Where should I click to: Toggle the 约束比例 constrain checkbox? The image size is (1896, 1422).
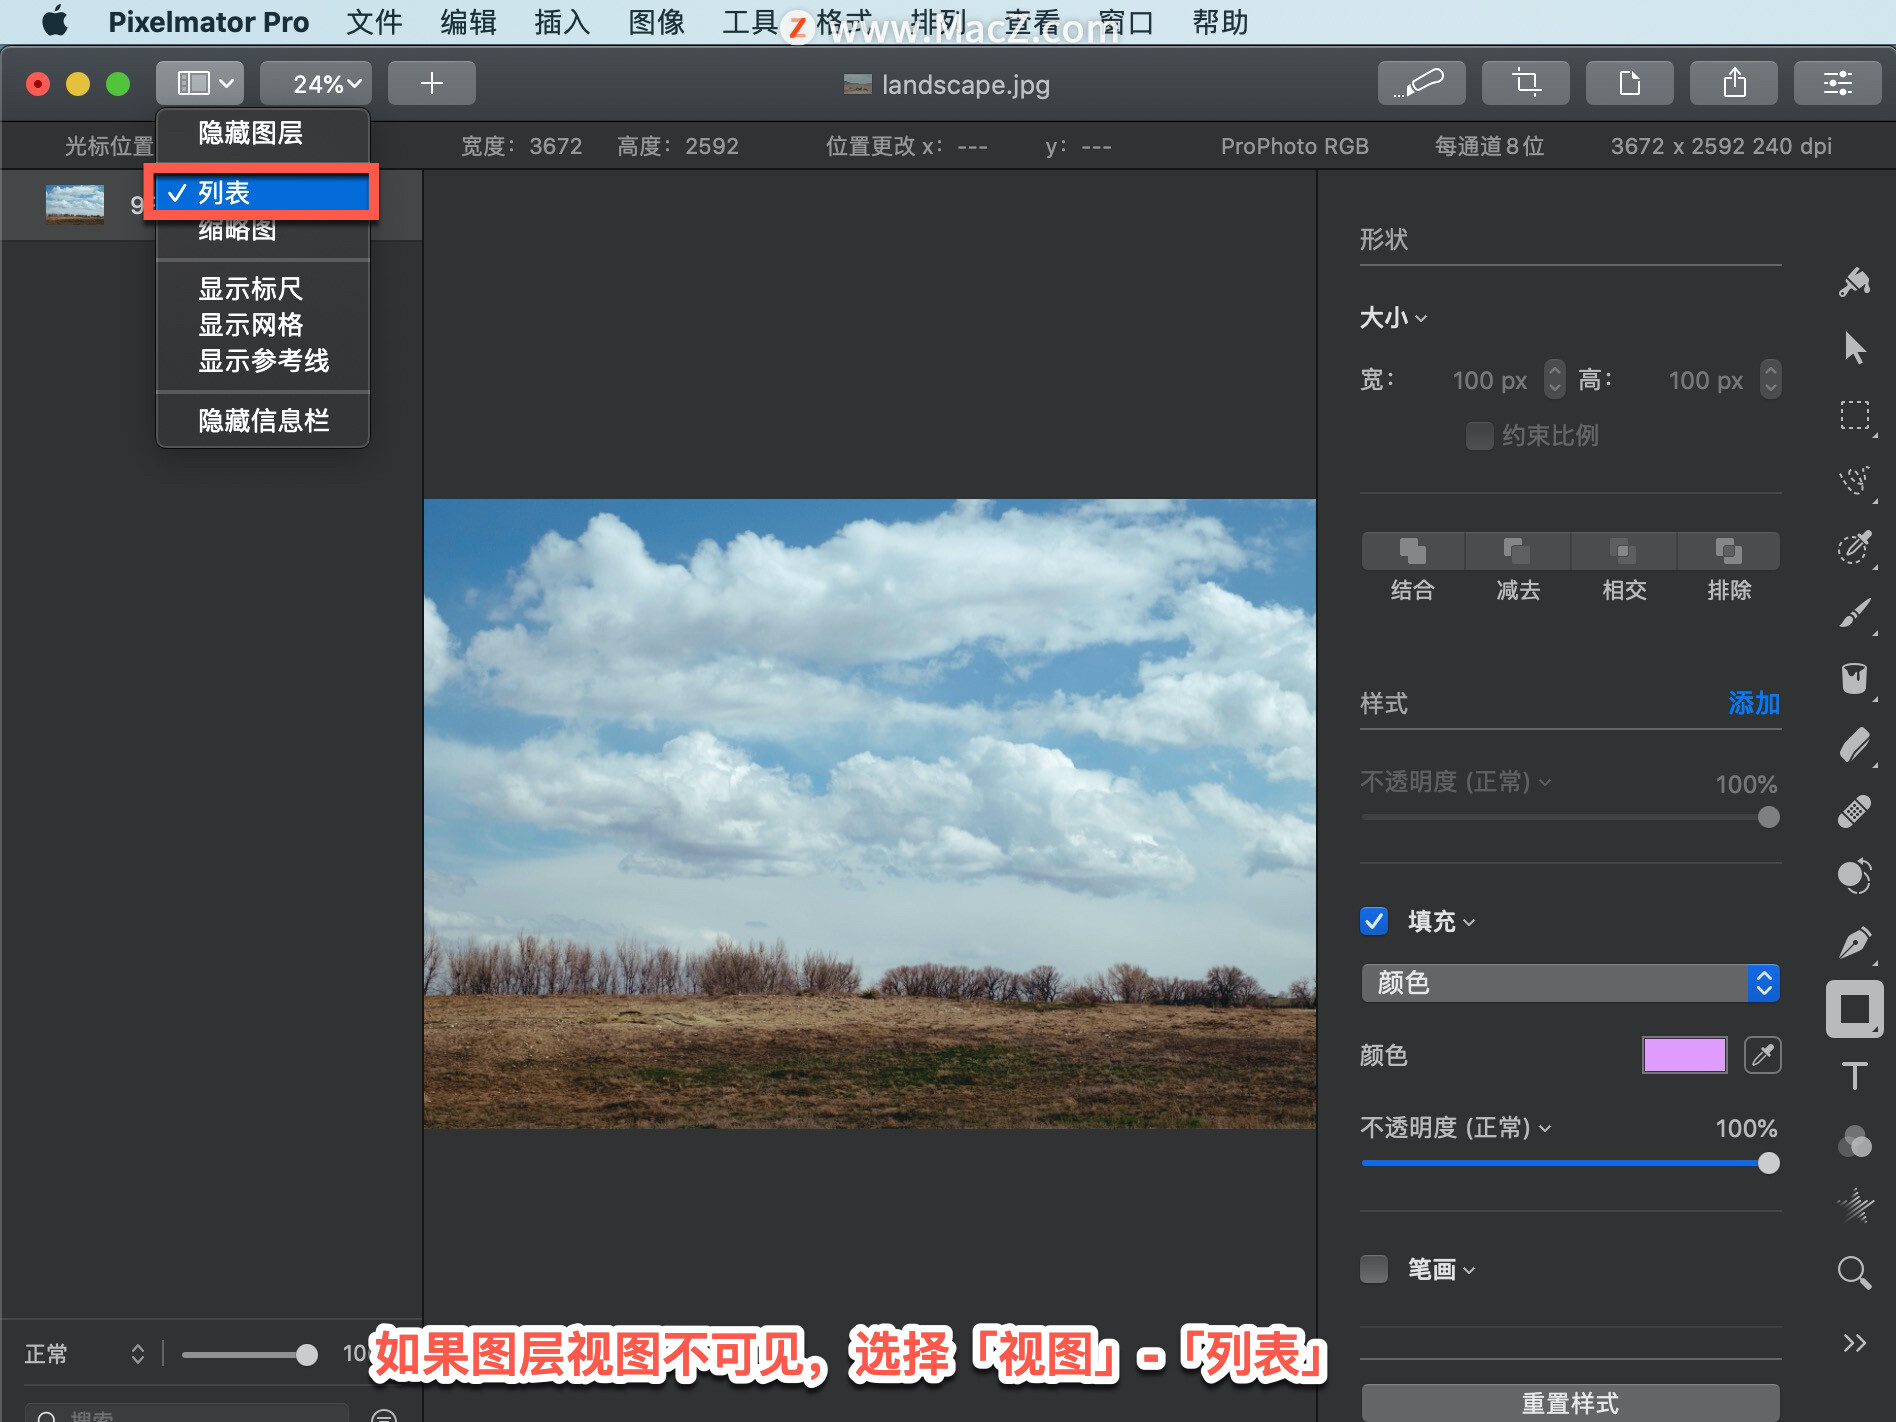(1479, 436)
